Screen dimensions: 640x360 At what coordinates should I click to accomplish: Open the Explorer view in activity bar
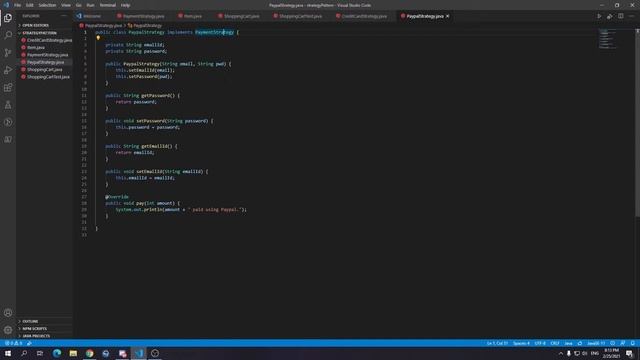coord(8,18)
